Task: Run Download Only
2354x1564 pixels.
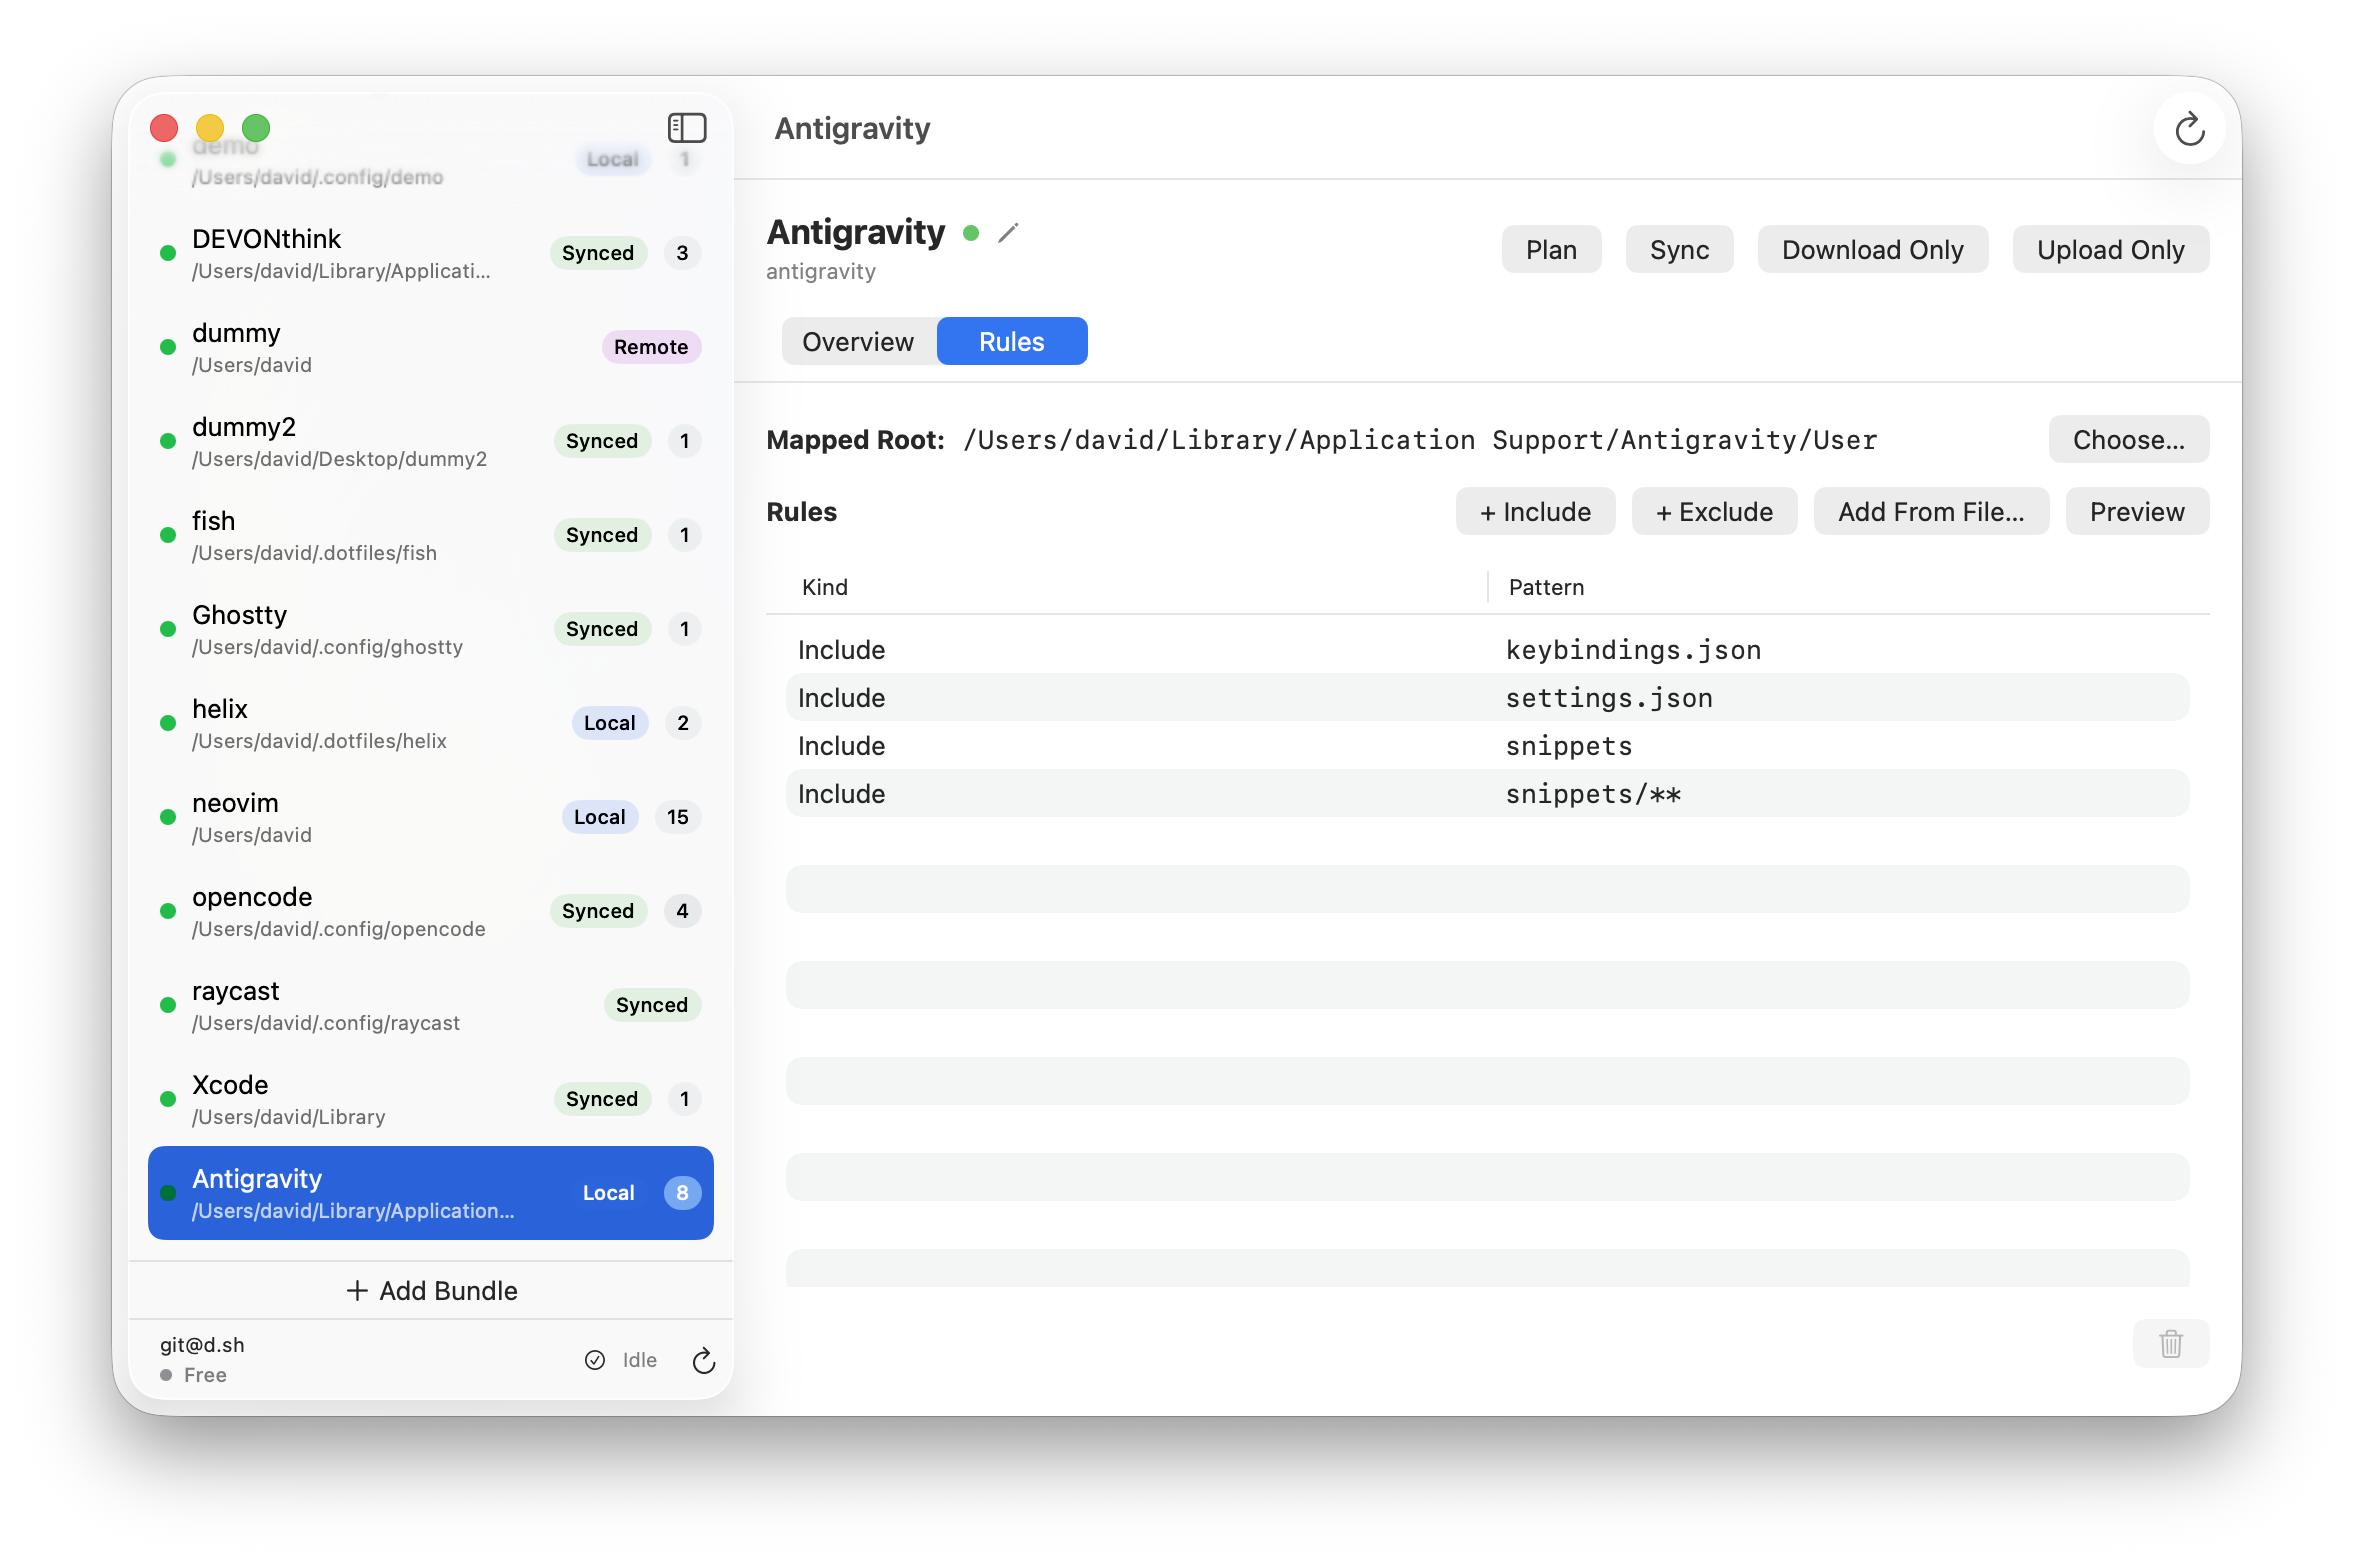Action: tap(1872, 250)
